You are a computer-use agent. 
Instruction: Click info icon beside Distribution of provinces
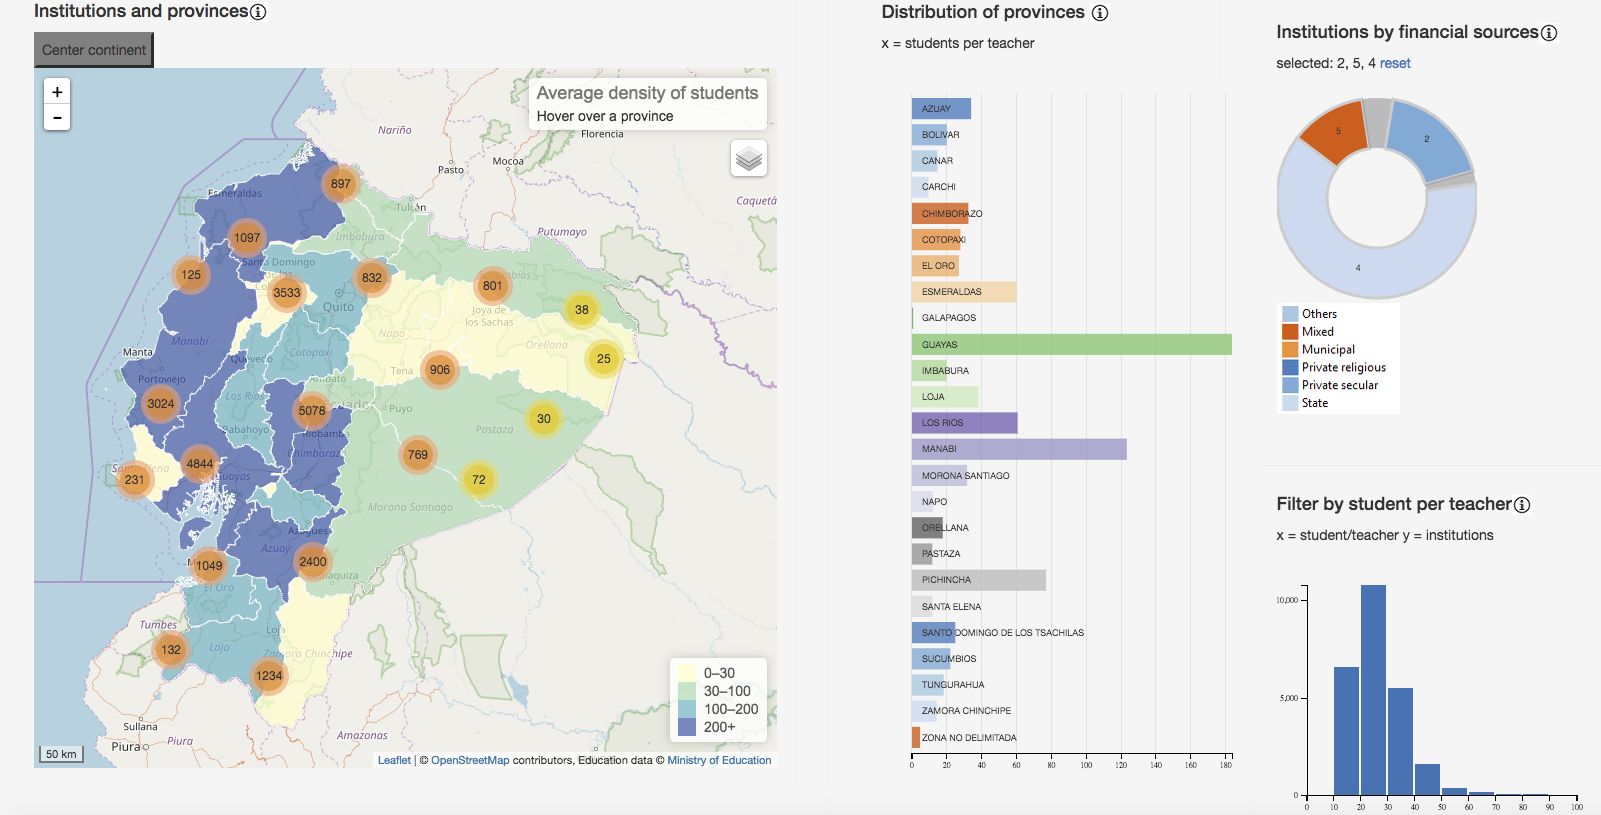(x=1100, y=13)
